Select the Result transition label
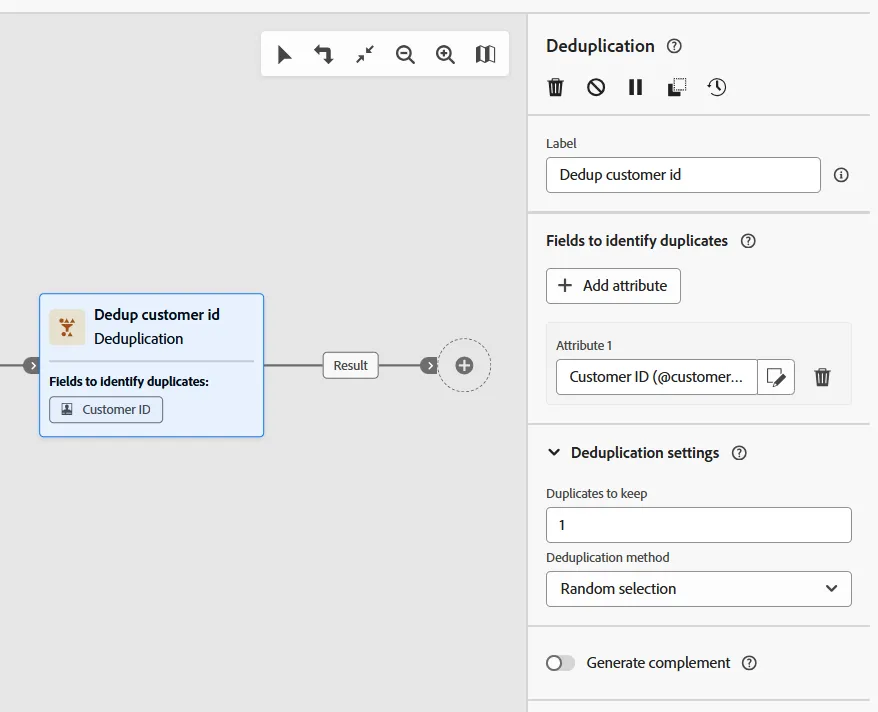 [351, 366]
